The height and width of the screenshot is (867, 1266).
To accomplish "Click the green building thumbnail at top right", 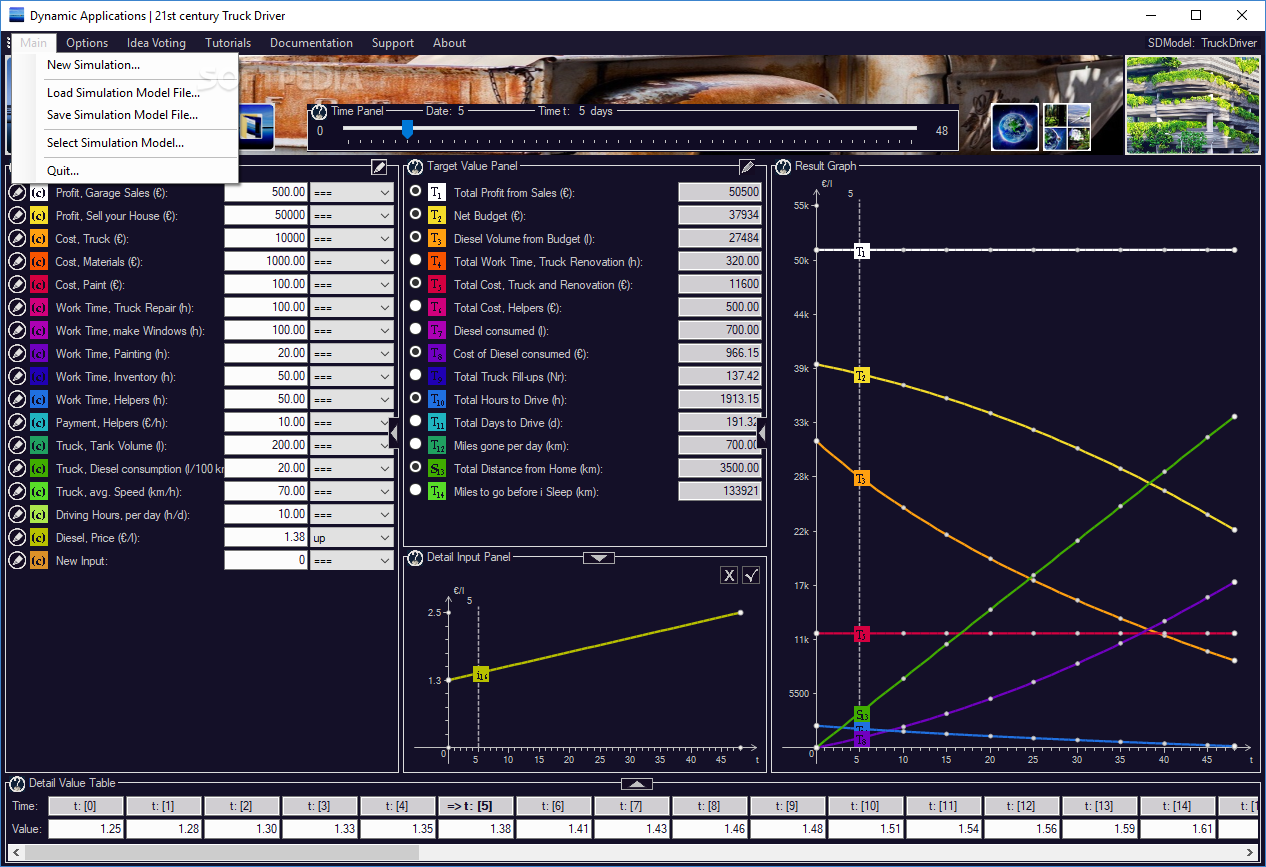I will tap(1192, 105).
